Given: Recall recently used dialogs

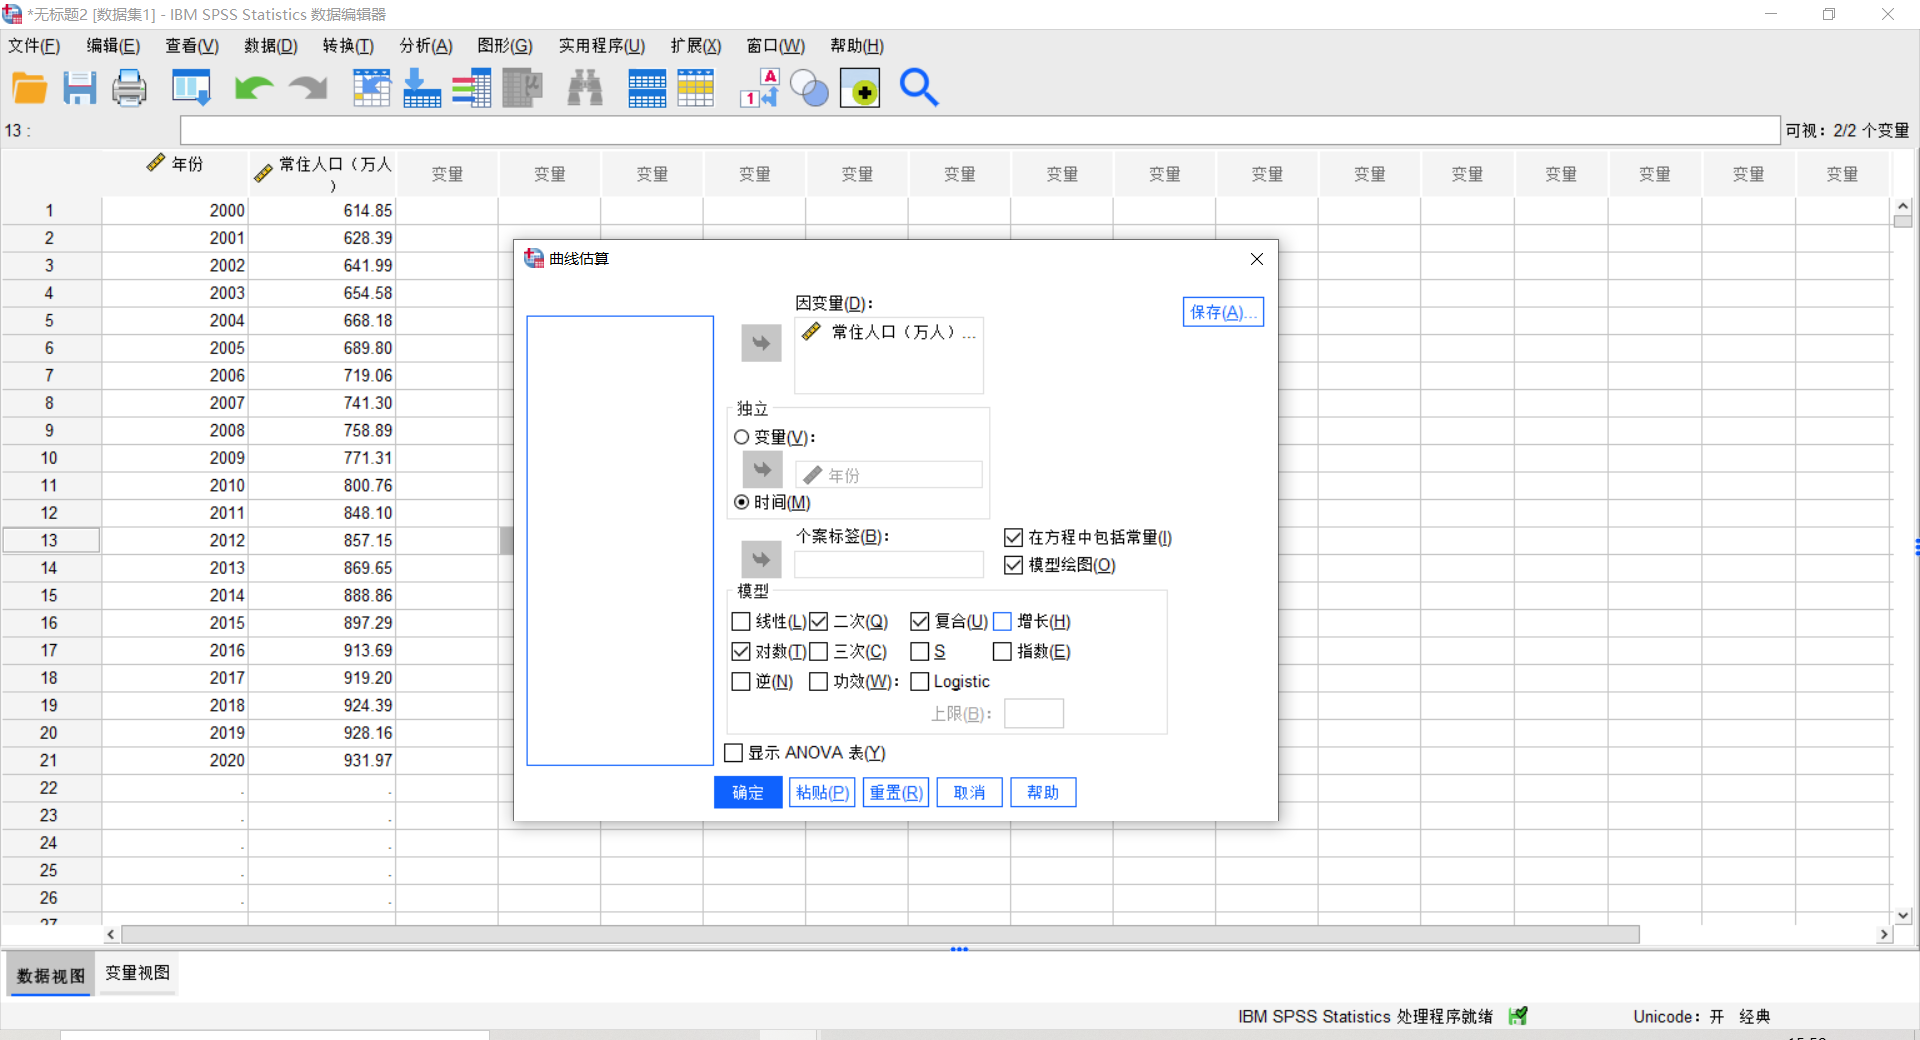Looking at the screenshot, I should click(x=191, y=88).
